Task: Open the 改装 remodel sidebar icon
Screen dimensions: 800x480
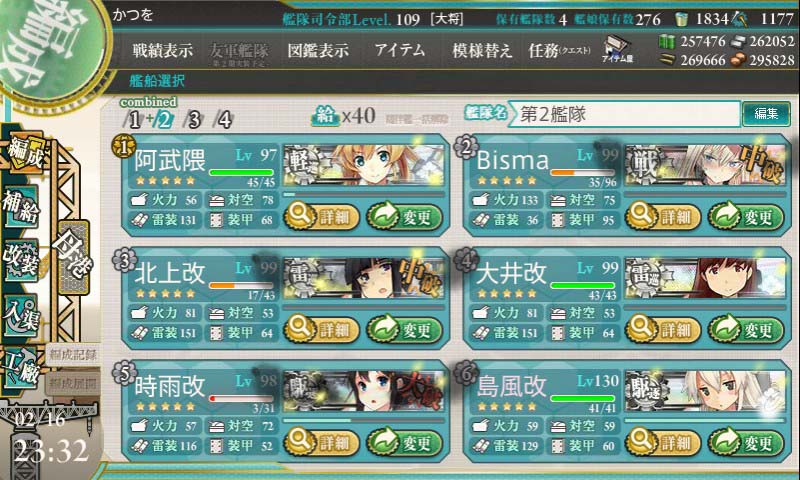Action: click(x=21, y=260)
